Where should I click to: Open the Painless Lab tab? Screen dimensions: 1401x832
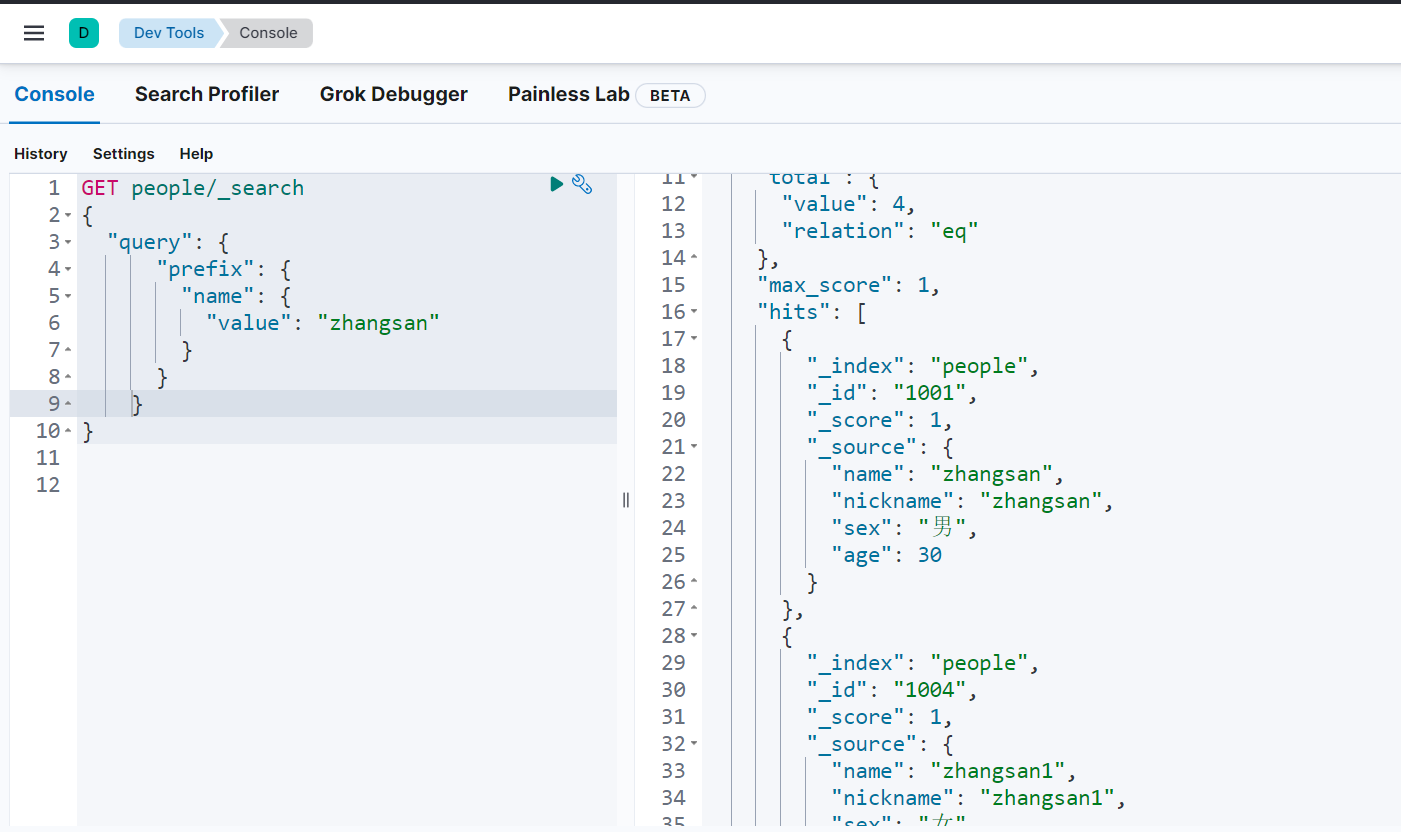tap(568, 94)
